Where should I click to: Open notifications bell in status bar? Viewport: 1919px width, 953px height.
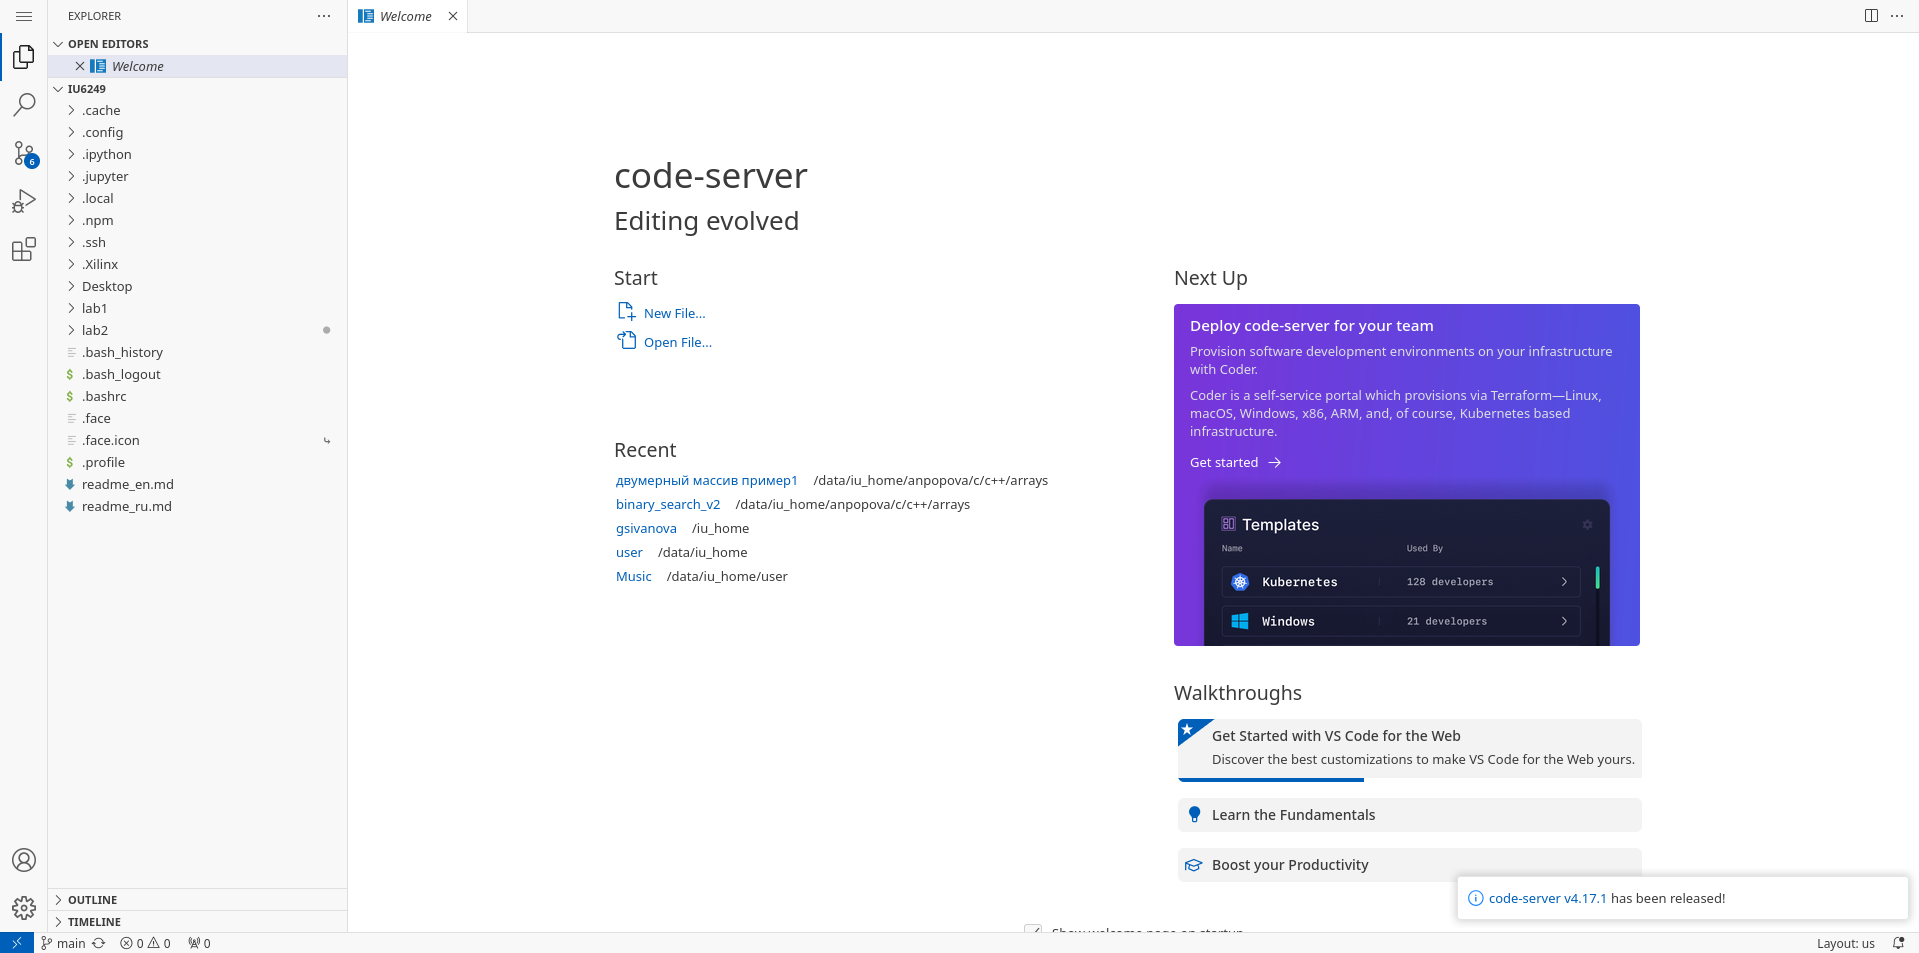(x=1899, y=942)
